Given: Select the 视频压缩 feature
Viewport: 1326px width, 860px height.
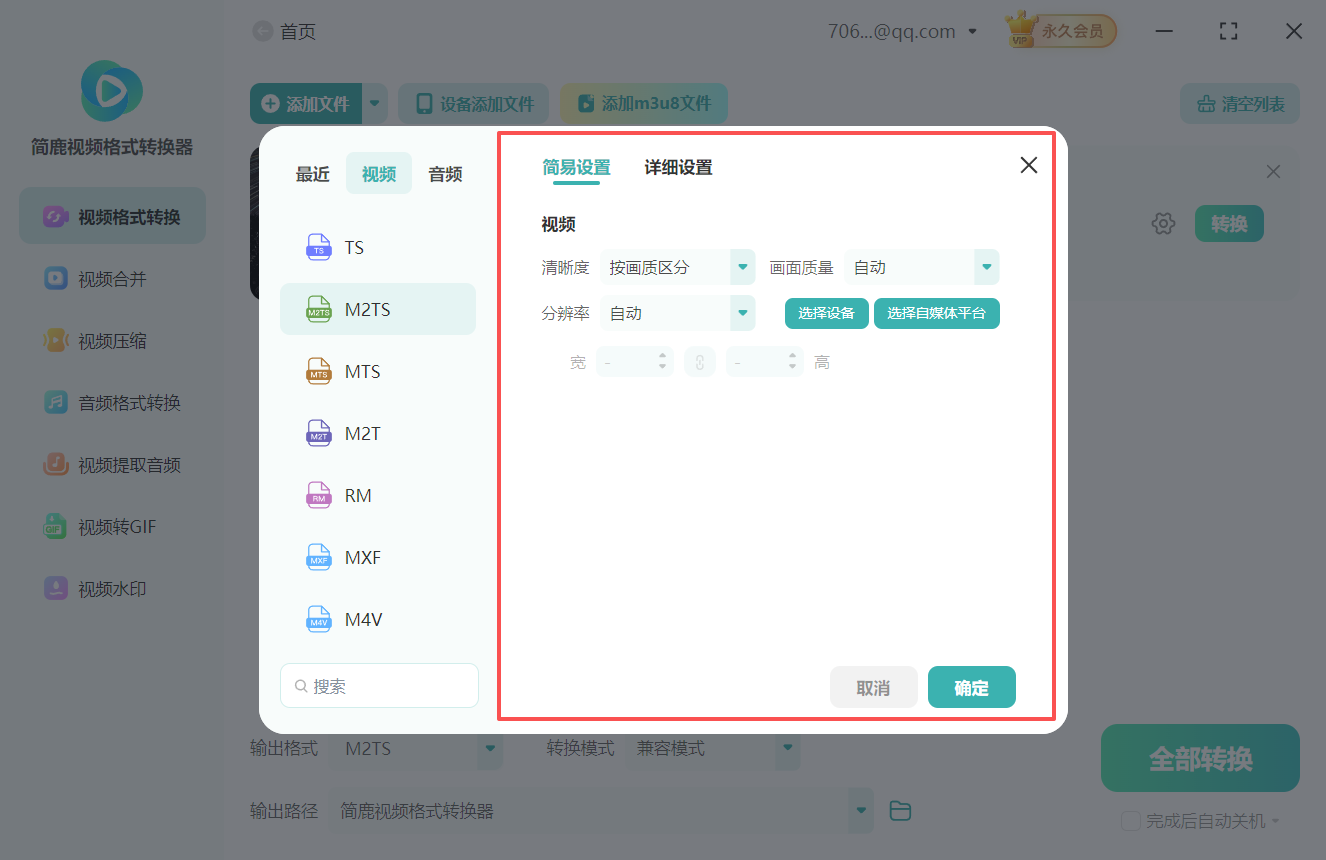Looking at the screenshot, I should pyautogui.click(x=112, y=340).
